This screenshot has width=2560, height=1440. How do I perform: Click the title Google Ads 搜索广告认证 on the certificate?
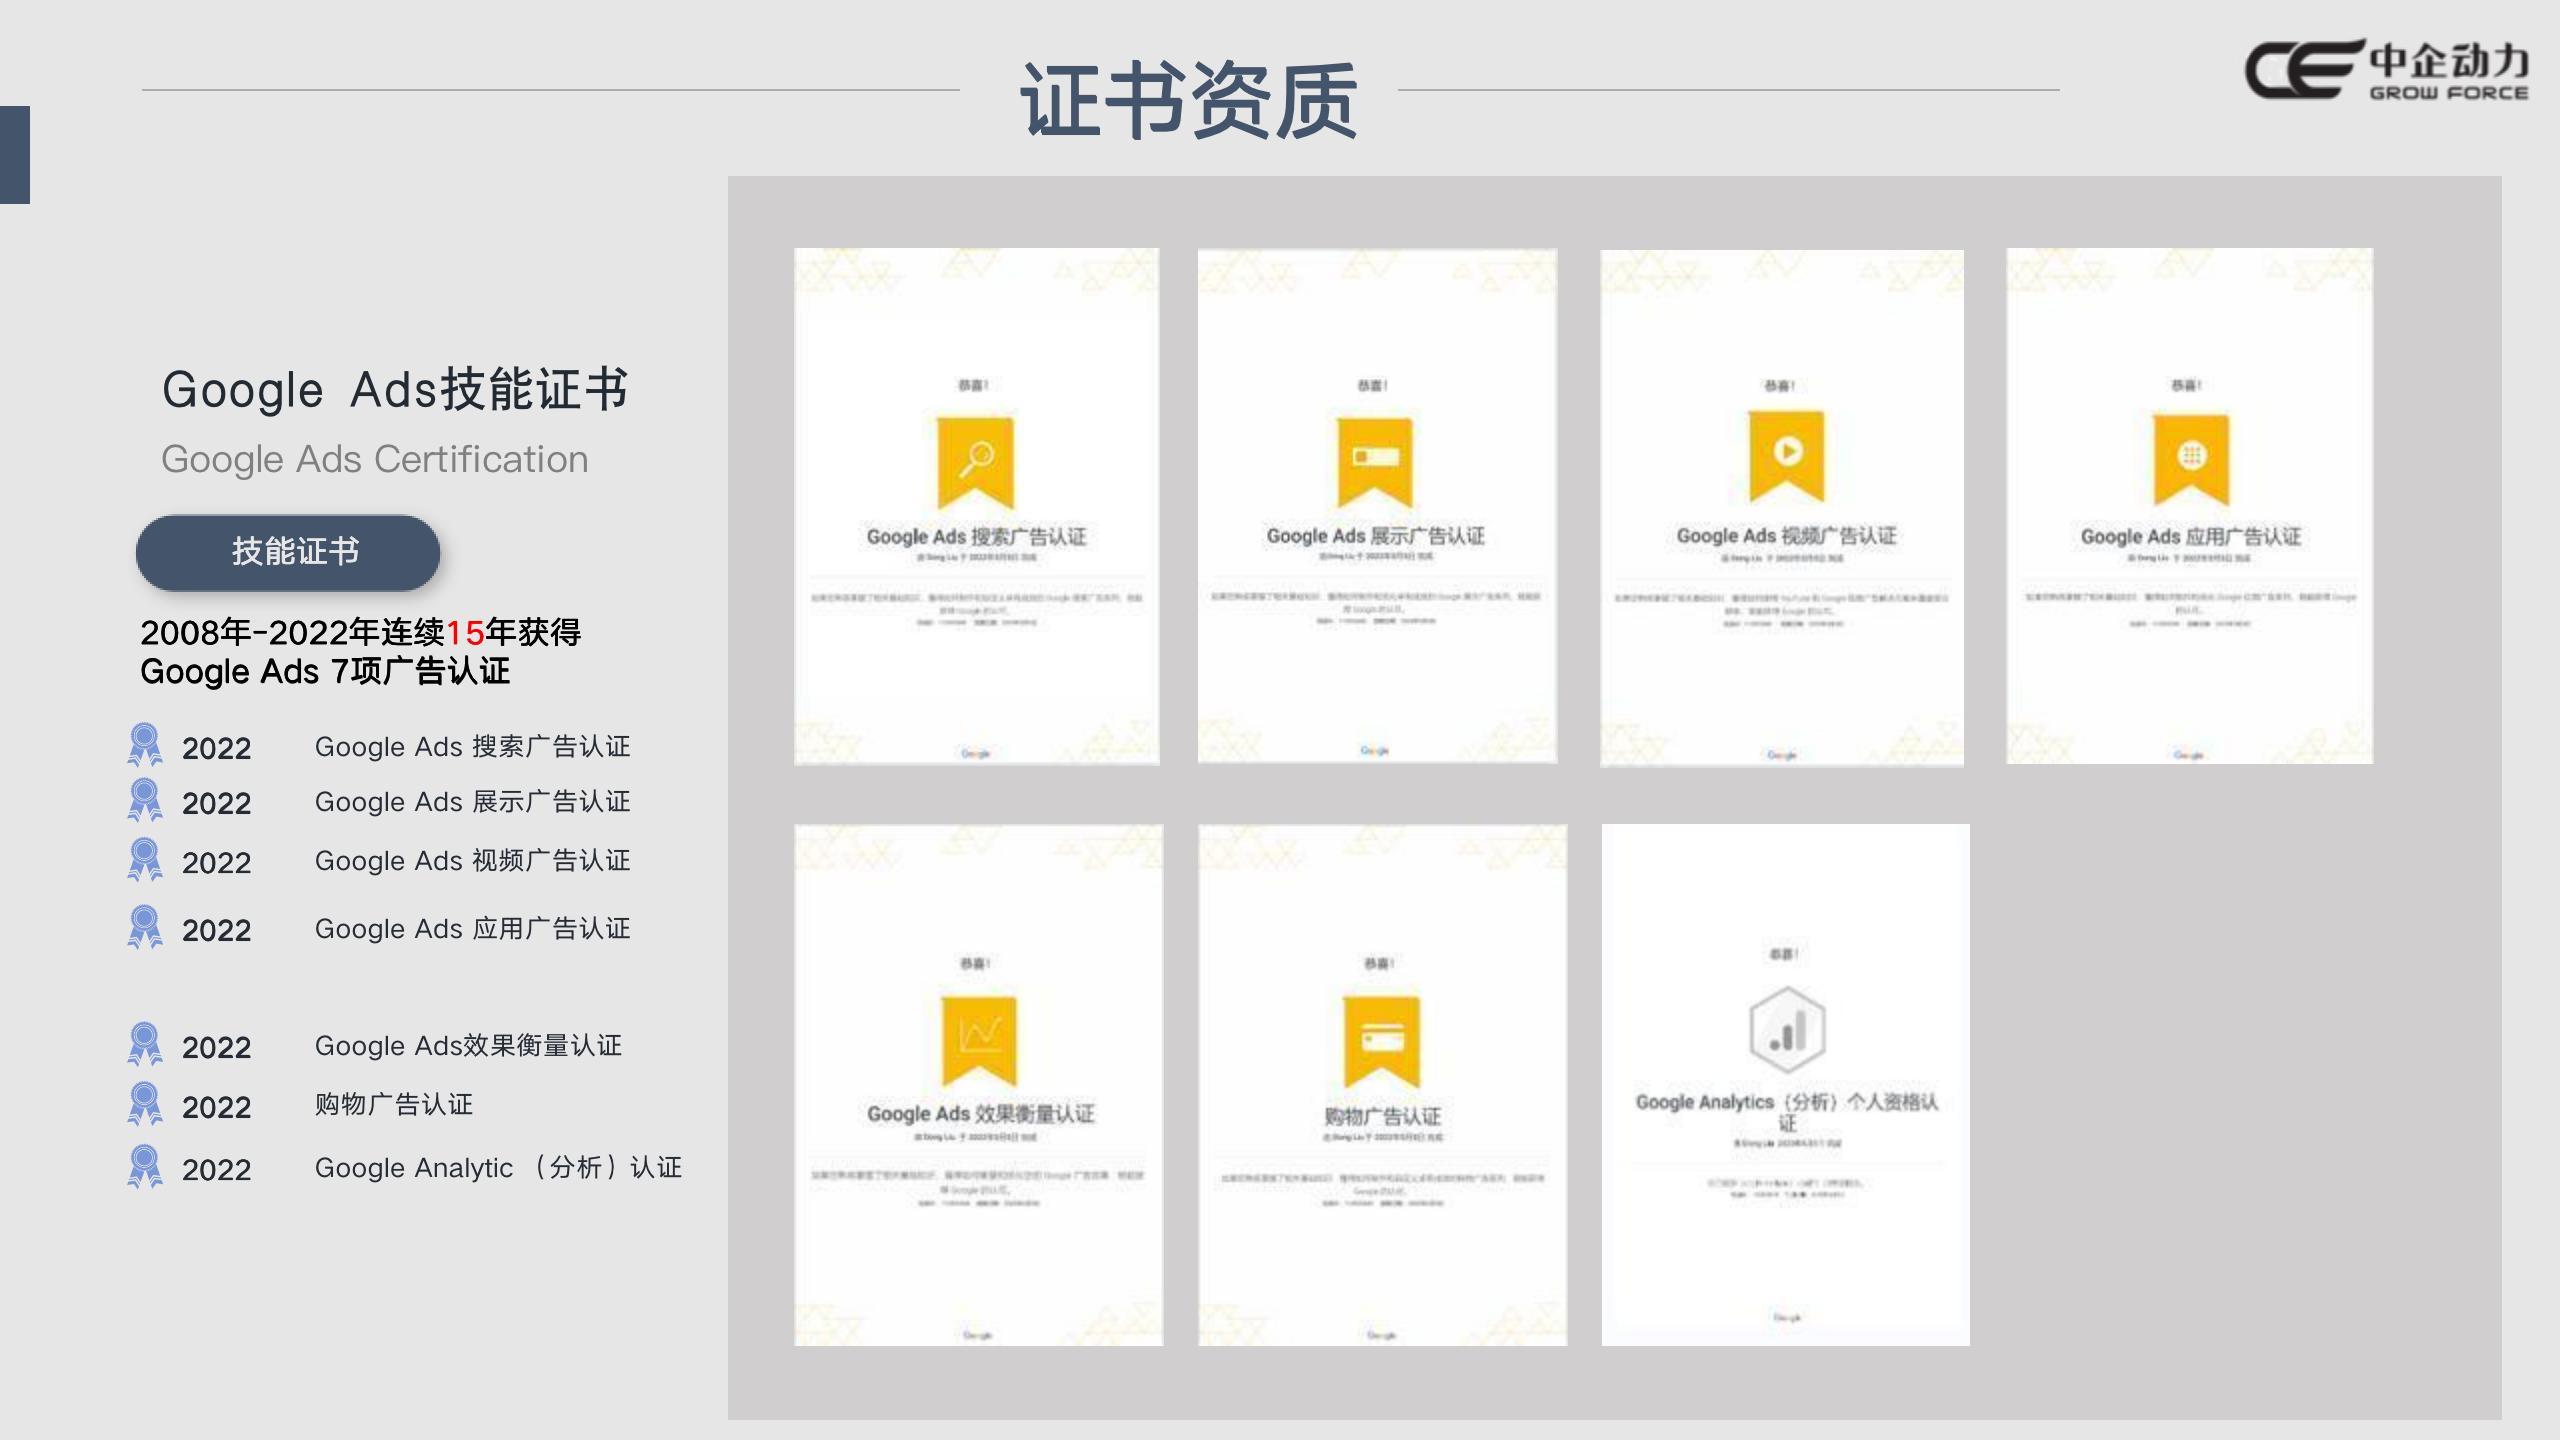(976, 536)
